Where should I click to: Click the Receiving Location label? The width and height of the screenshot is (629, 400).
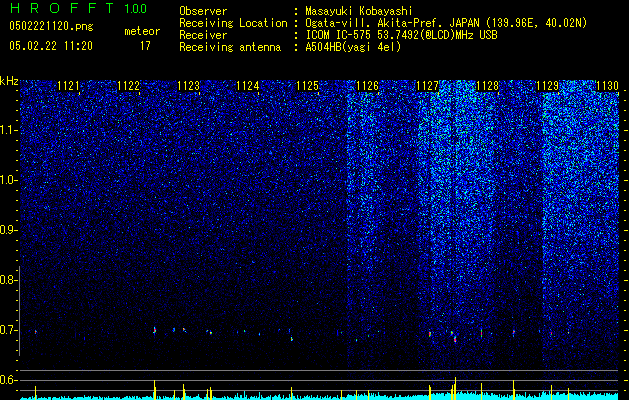coord(233,23)
